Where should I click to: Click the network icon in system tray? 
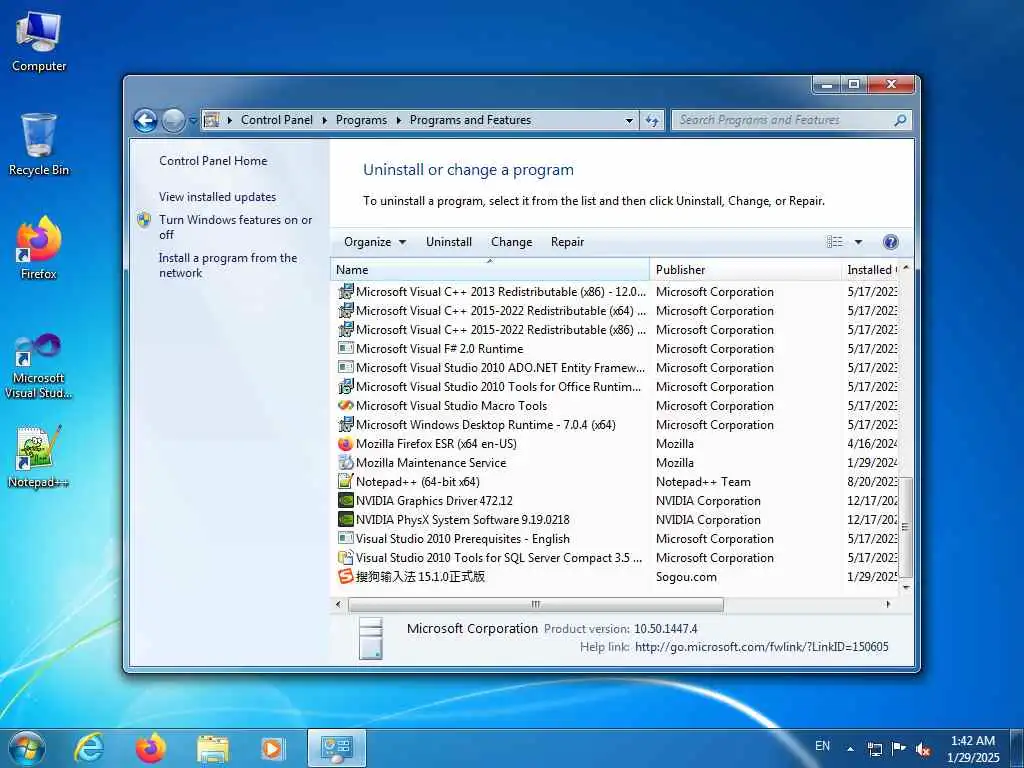[x=875, y=749]
